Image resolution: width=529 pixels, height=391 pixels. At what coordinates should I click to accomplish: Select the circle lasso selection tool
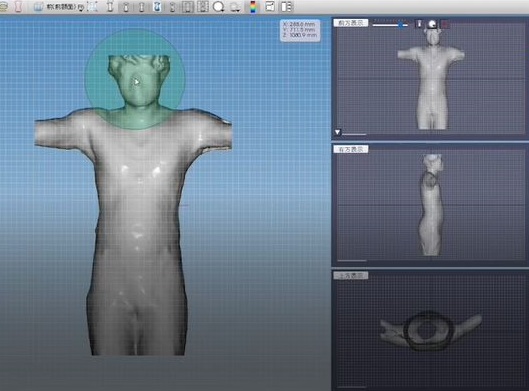pyautogui.click(x=219, y=7)
